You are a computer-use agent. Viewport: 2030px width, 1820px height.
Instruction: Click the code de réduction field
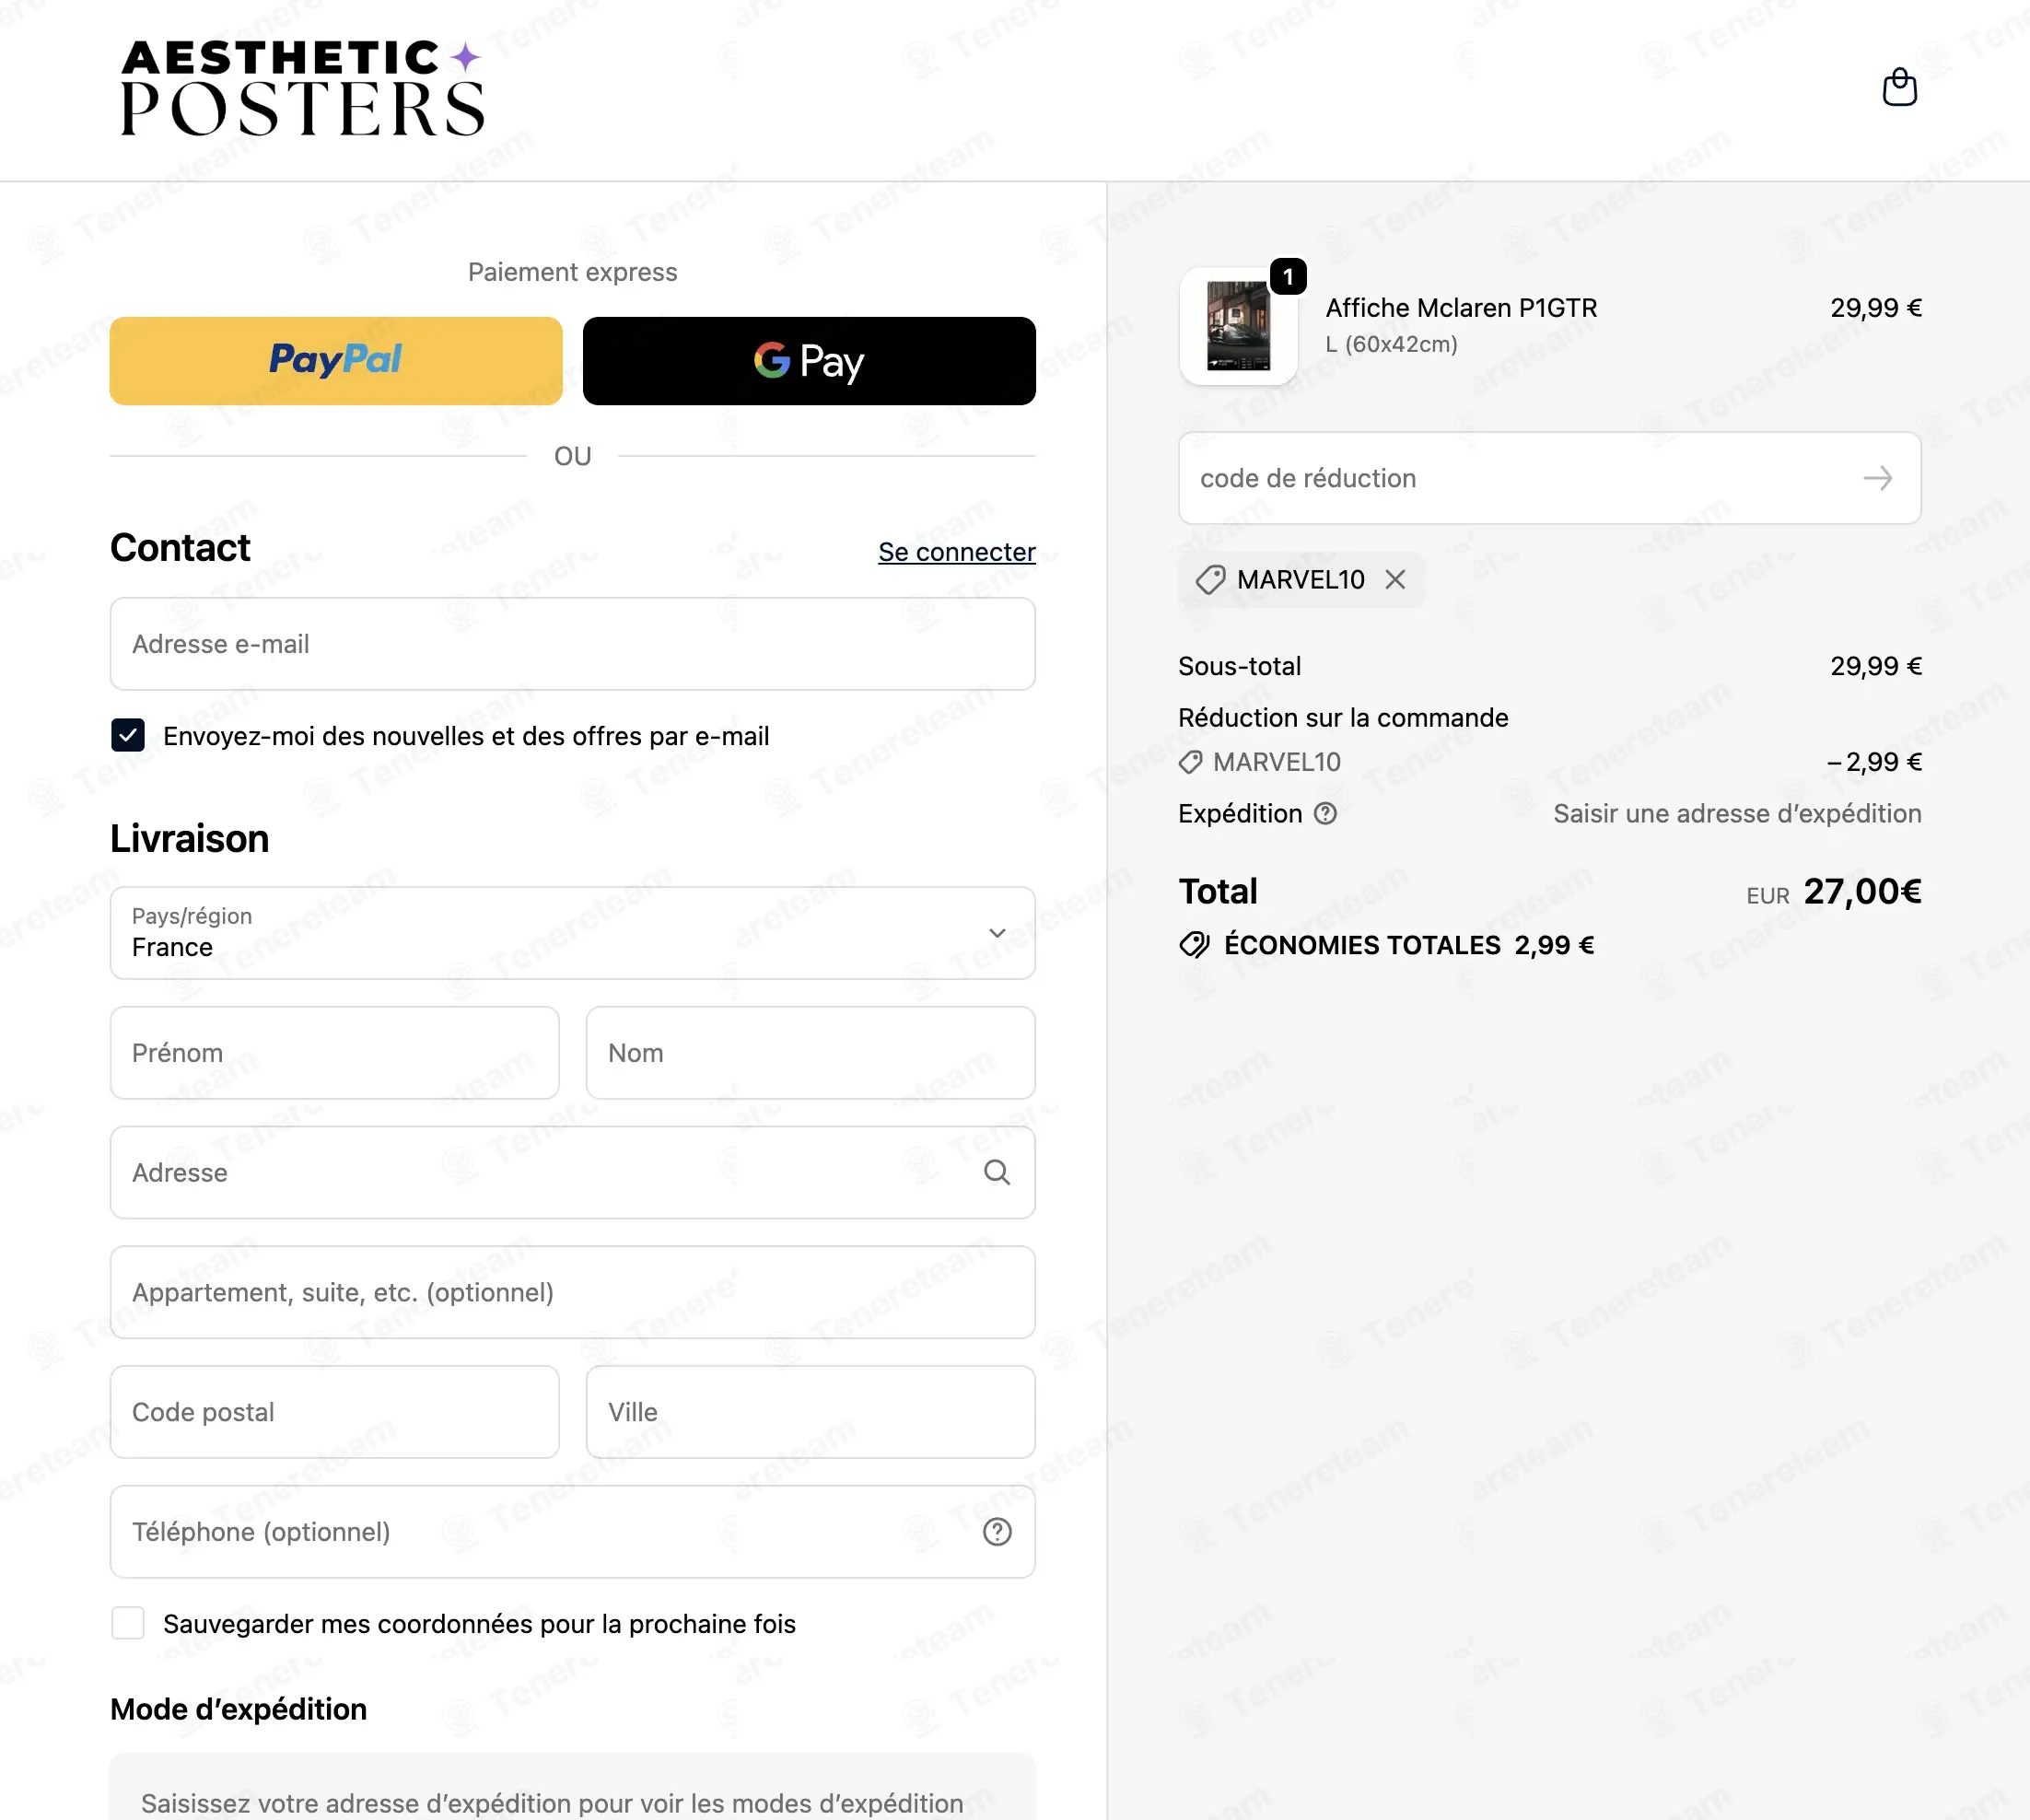pos(1549,478)
